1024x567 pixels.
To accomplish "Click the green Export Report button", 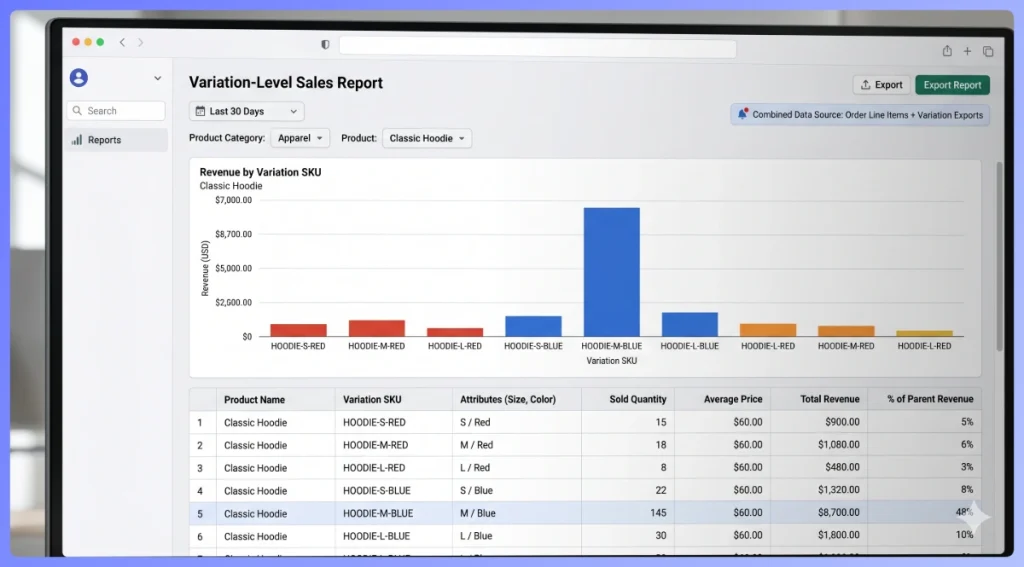I will point(952,85).
